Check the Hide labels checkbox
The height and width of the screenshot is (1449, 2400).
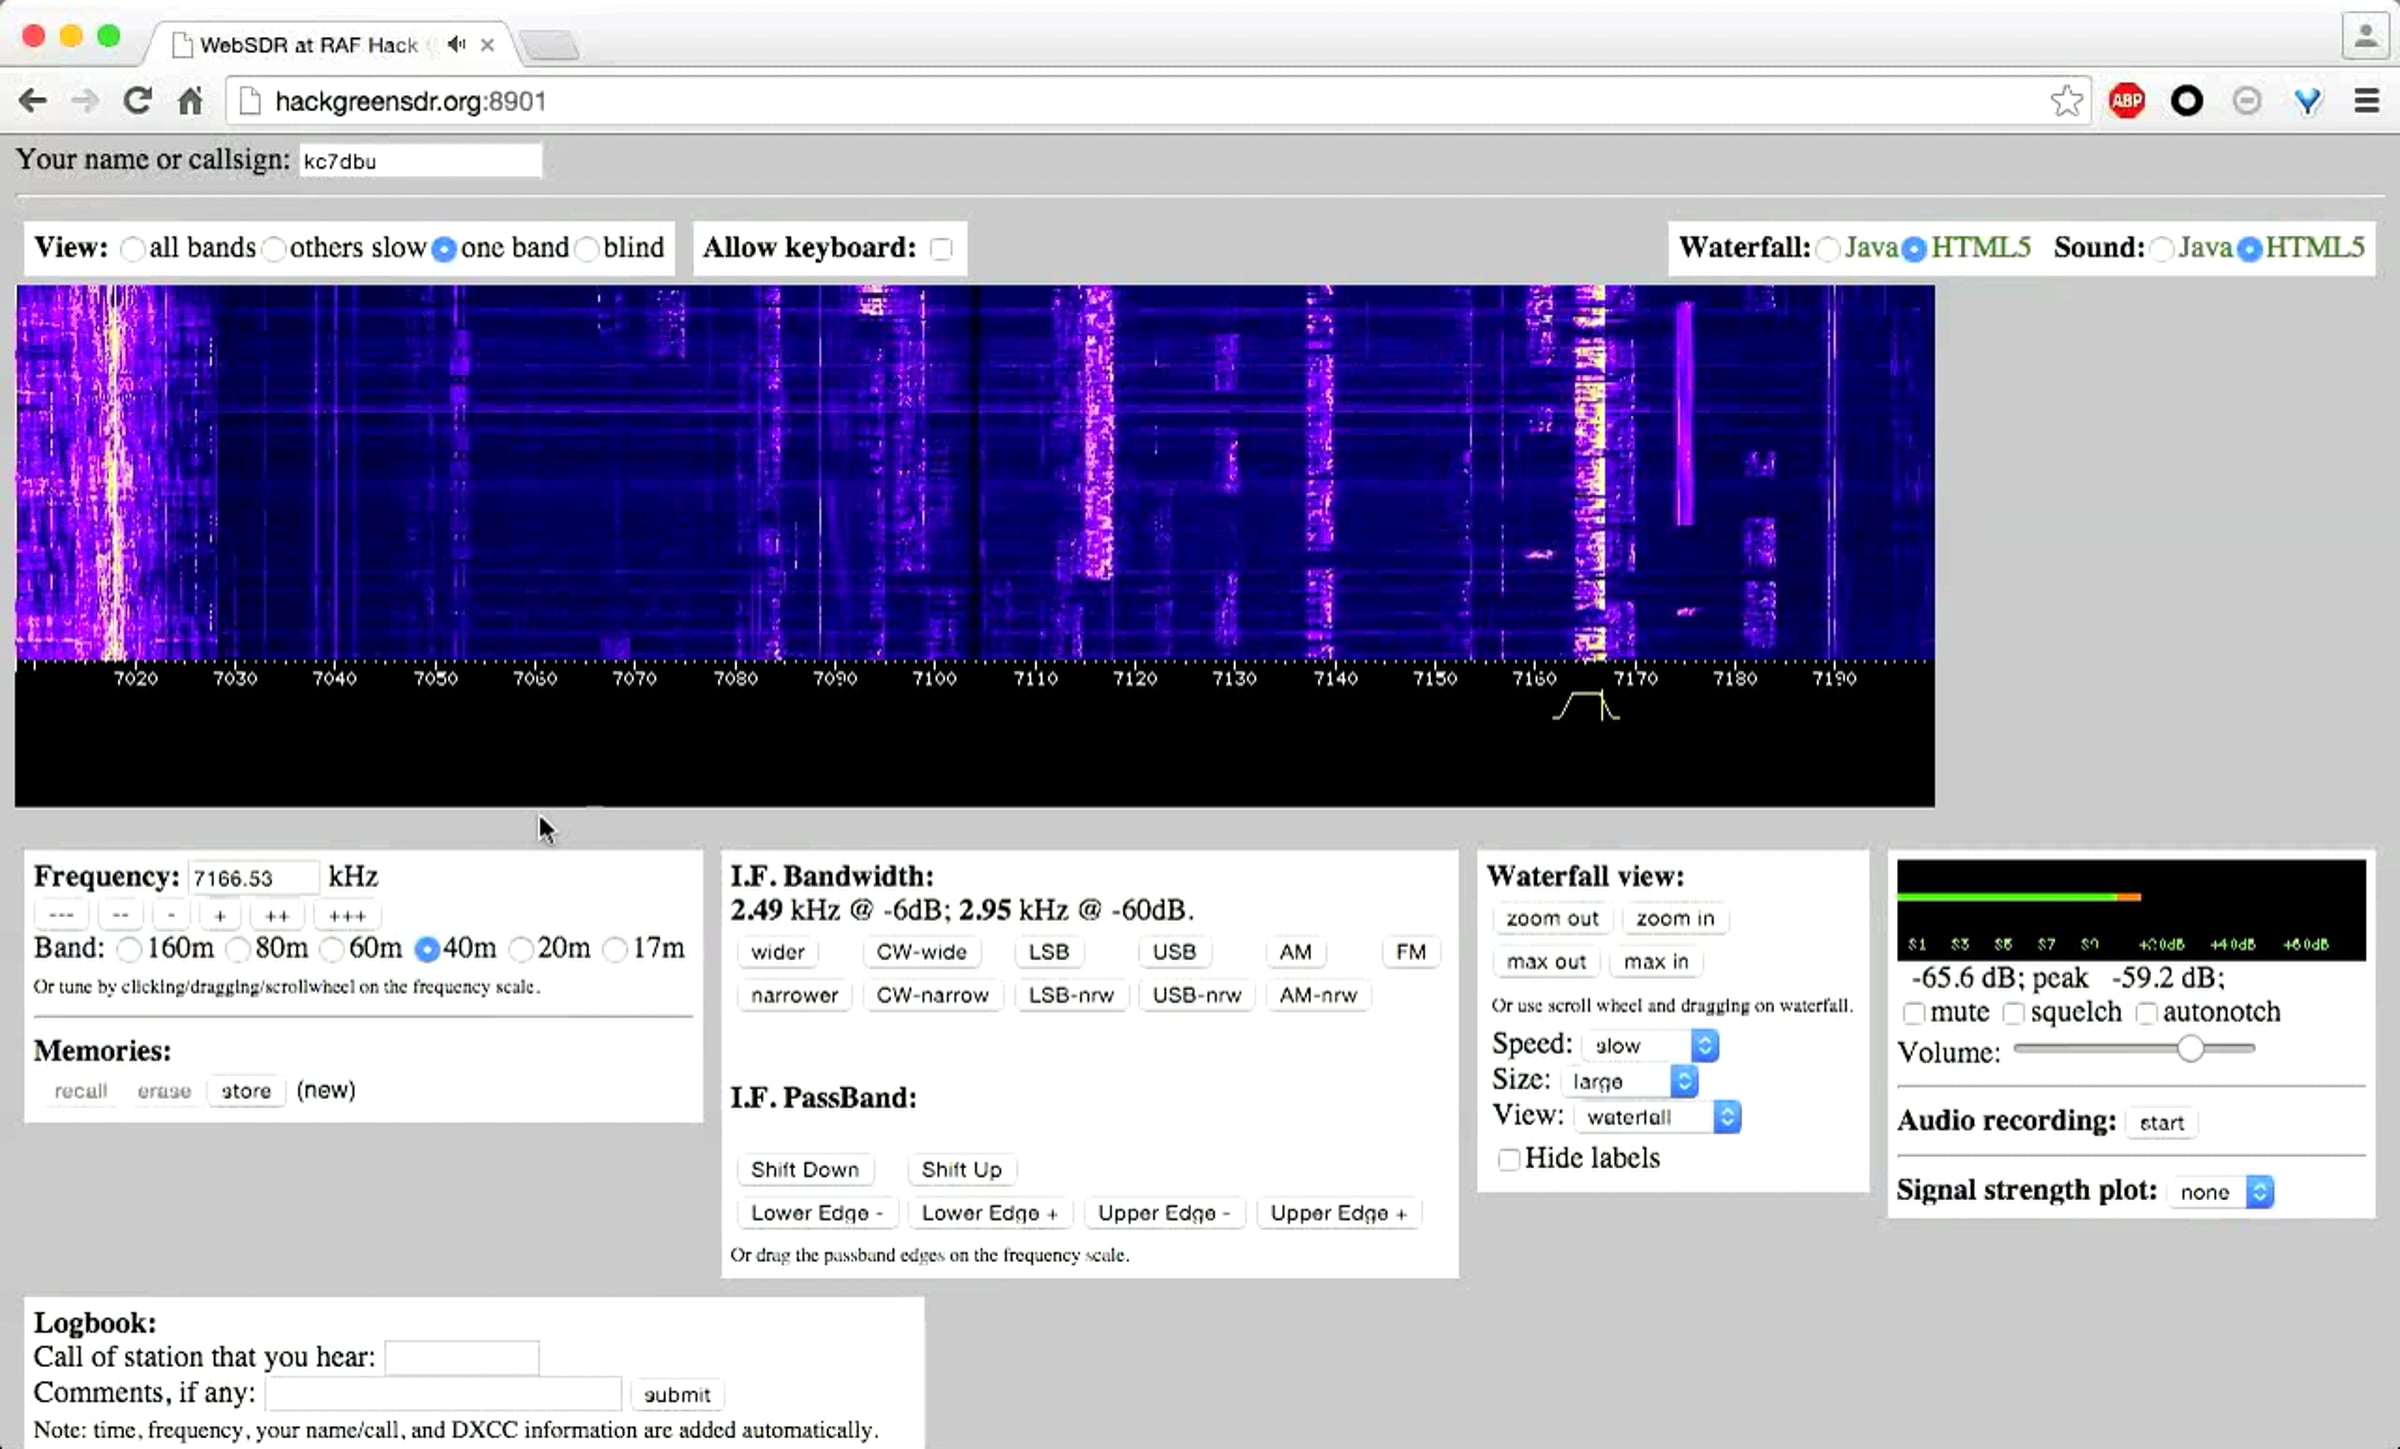[1508, 1160]
